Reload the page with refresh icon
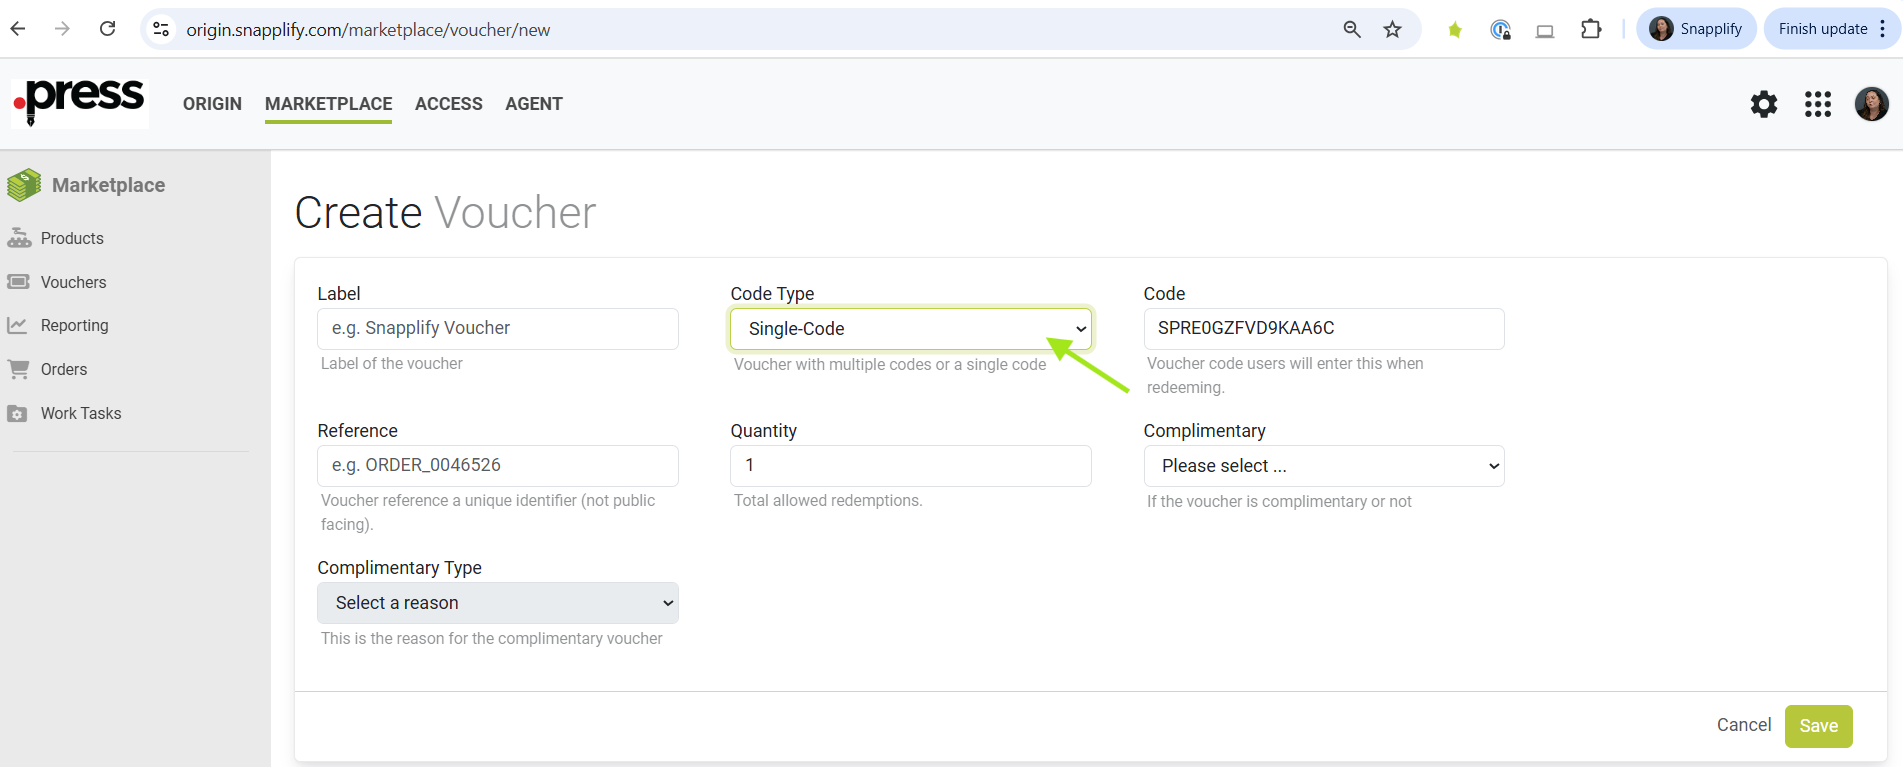Image resolution: width=1903 pixels, height=767 pixels. pyautogui.click(x=107, y=29)
